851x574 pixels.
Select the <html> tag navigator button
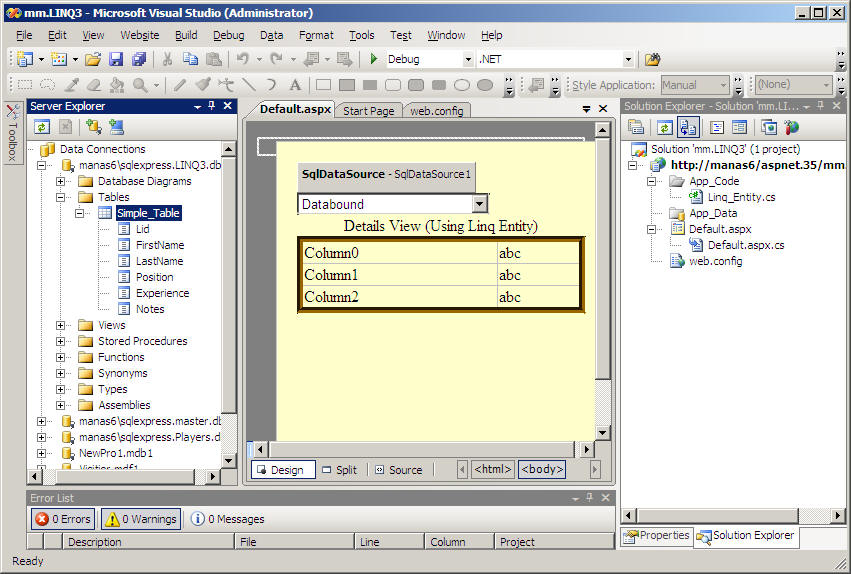click(x=492, y=469)
